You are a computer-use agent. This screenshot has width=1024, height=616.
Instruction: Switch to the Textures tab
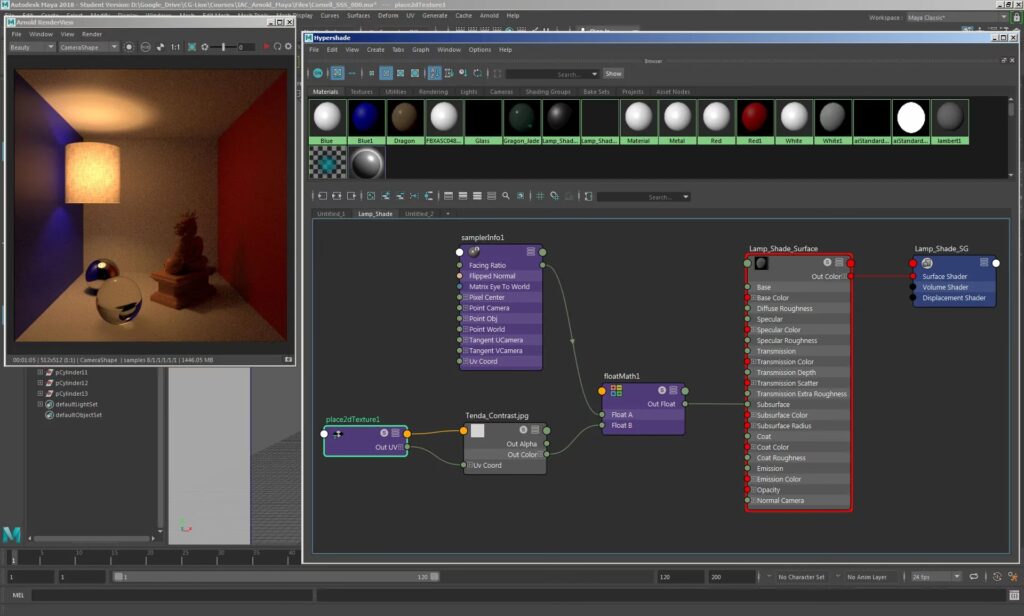(361, 92)
